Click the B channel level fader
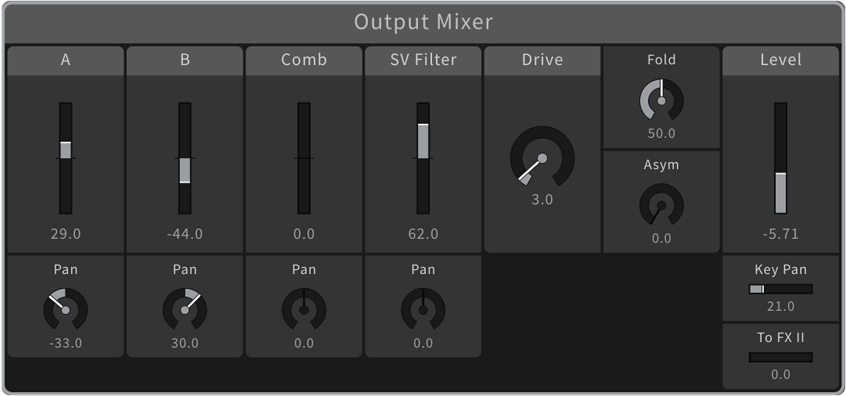The image size is (846, 396). pyautogui.click(x=185, y=158)
